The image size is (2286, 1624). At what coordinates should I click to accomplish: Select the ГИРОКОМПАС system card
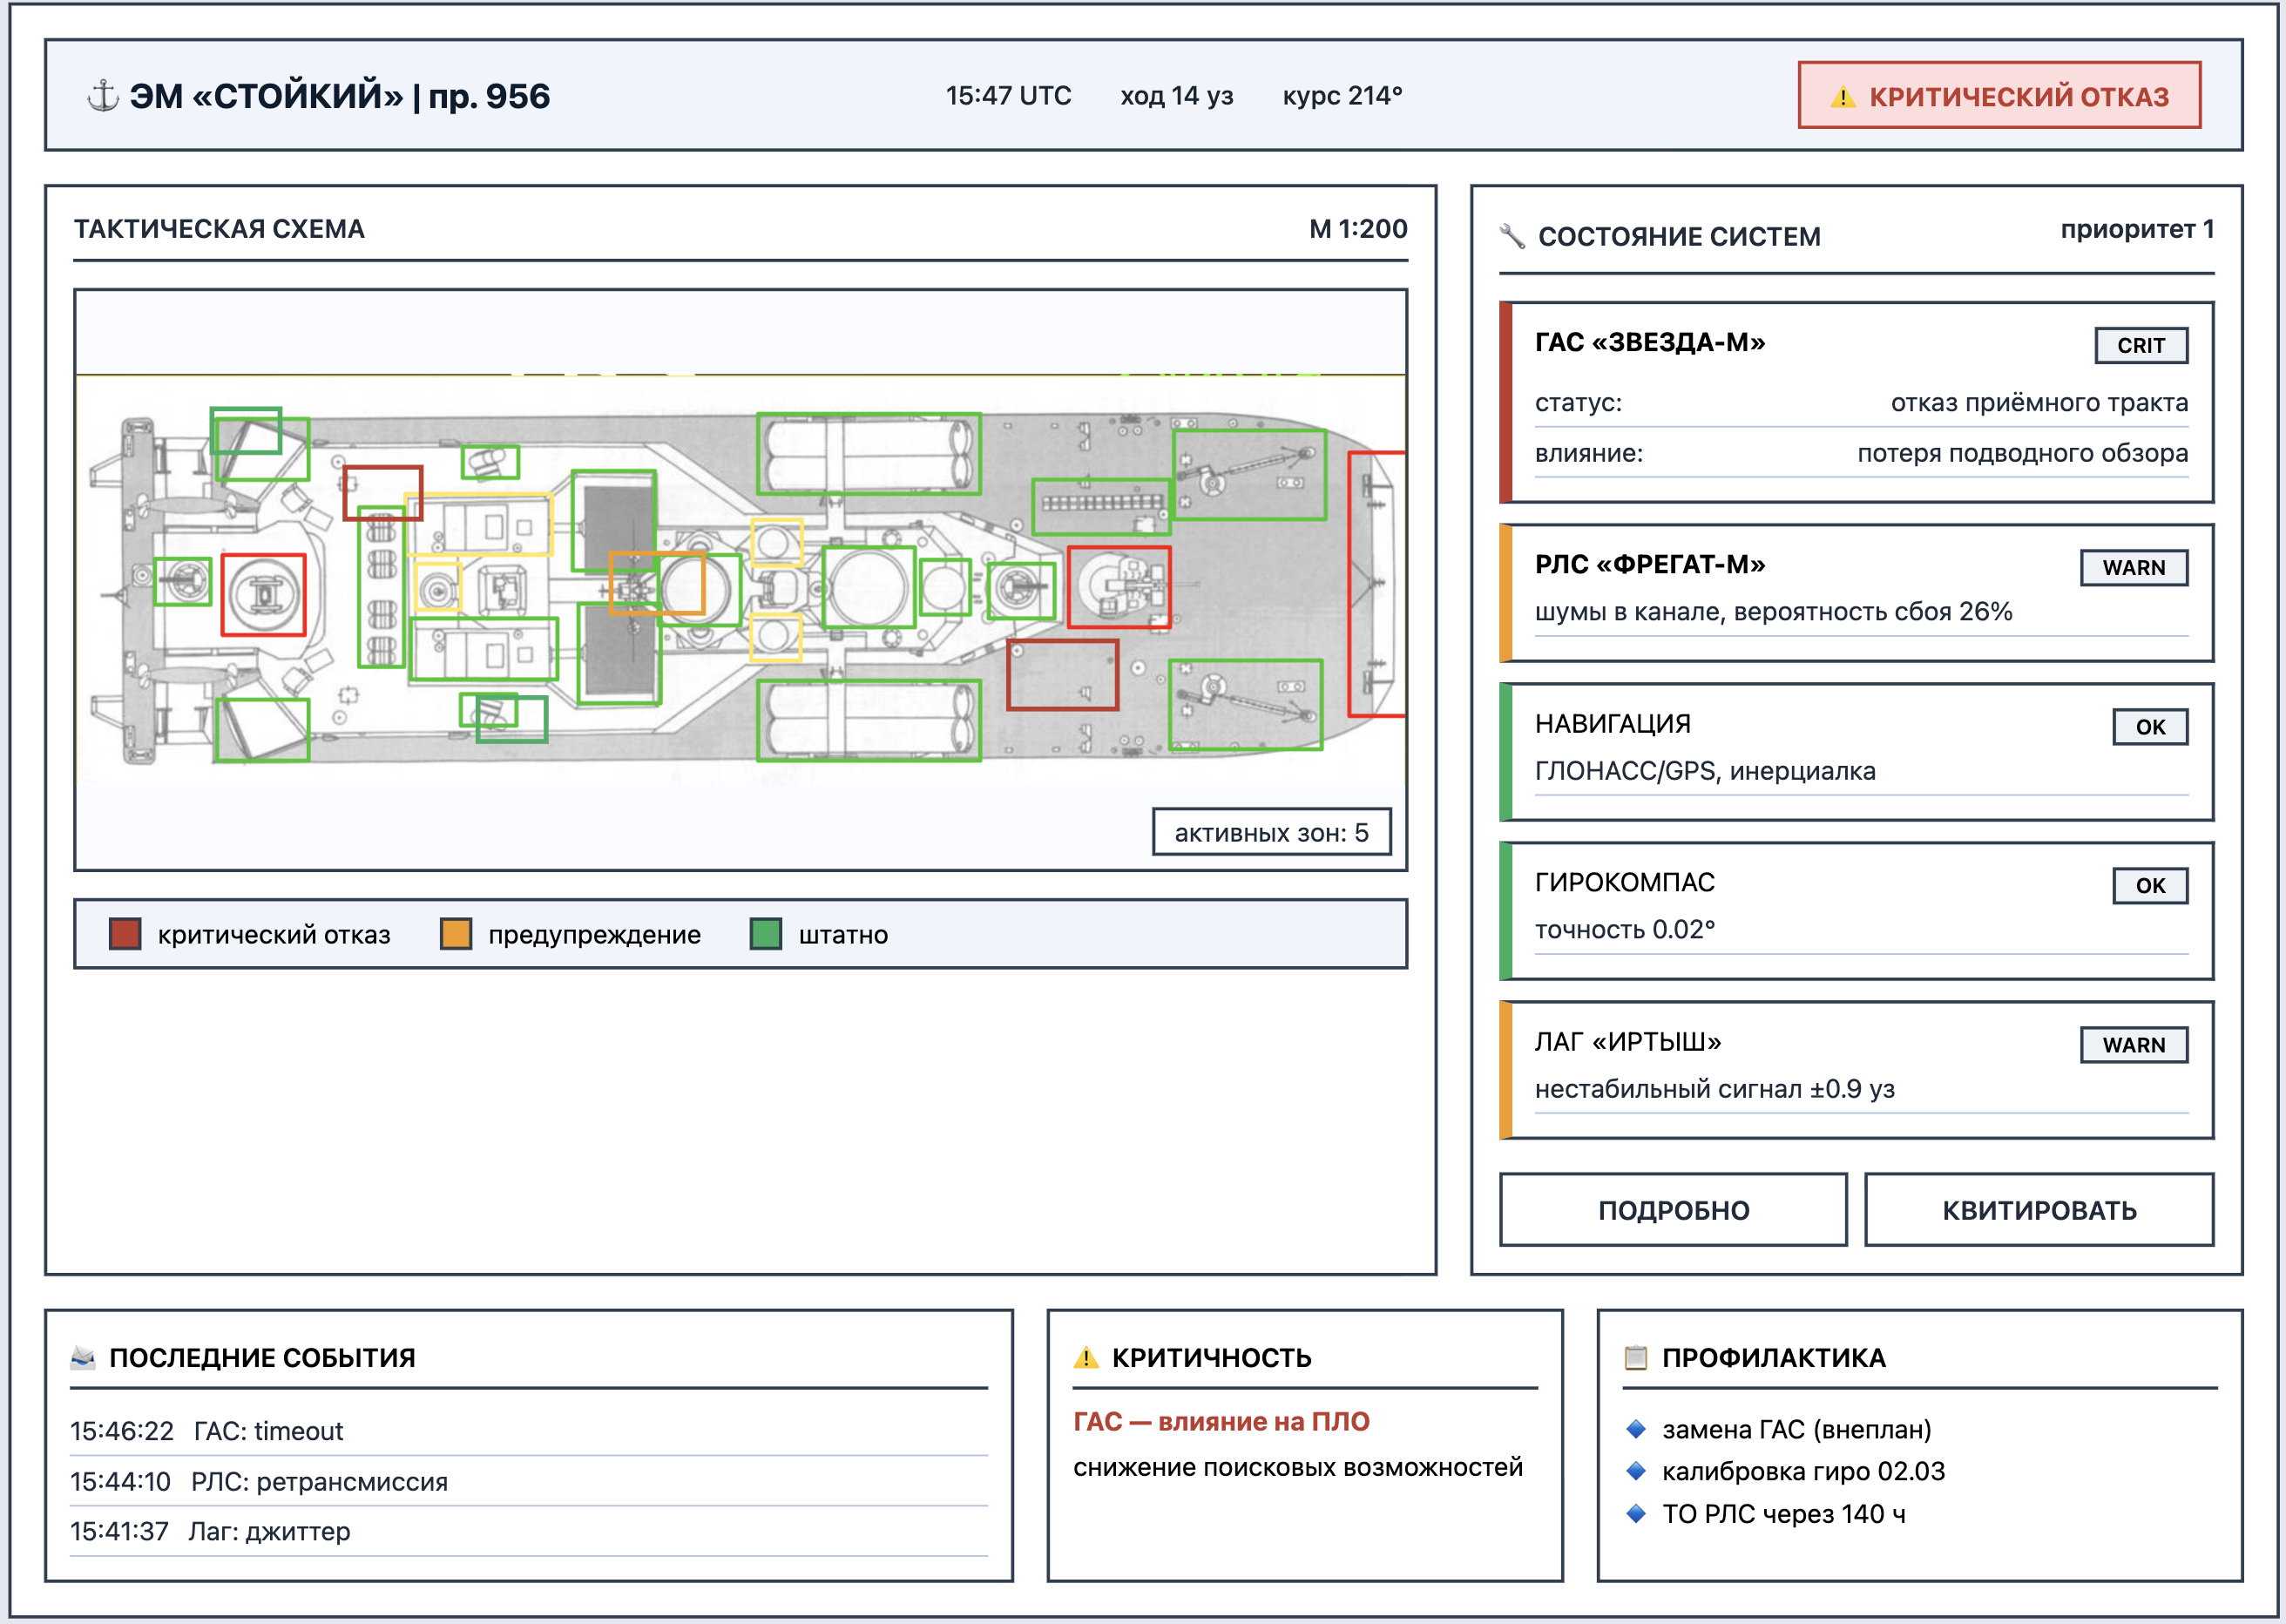[x=1856, y=910]
